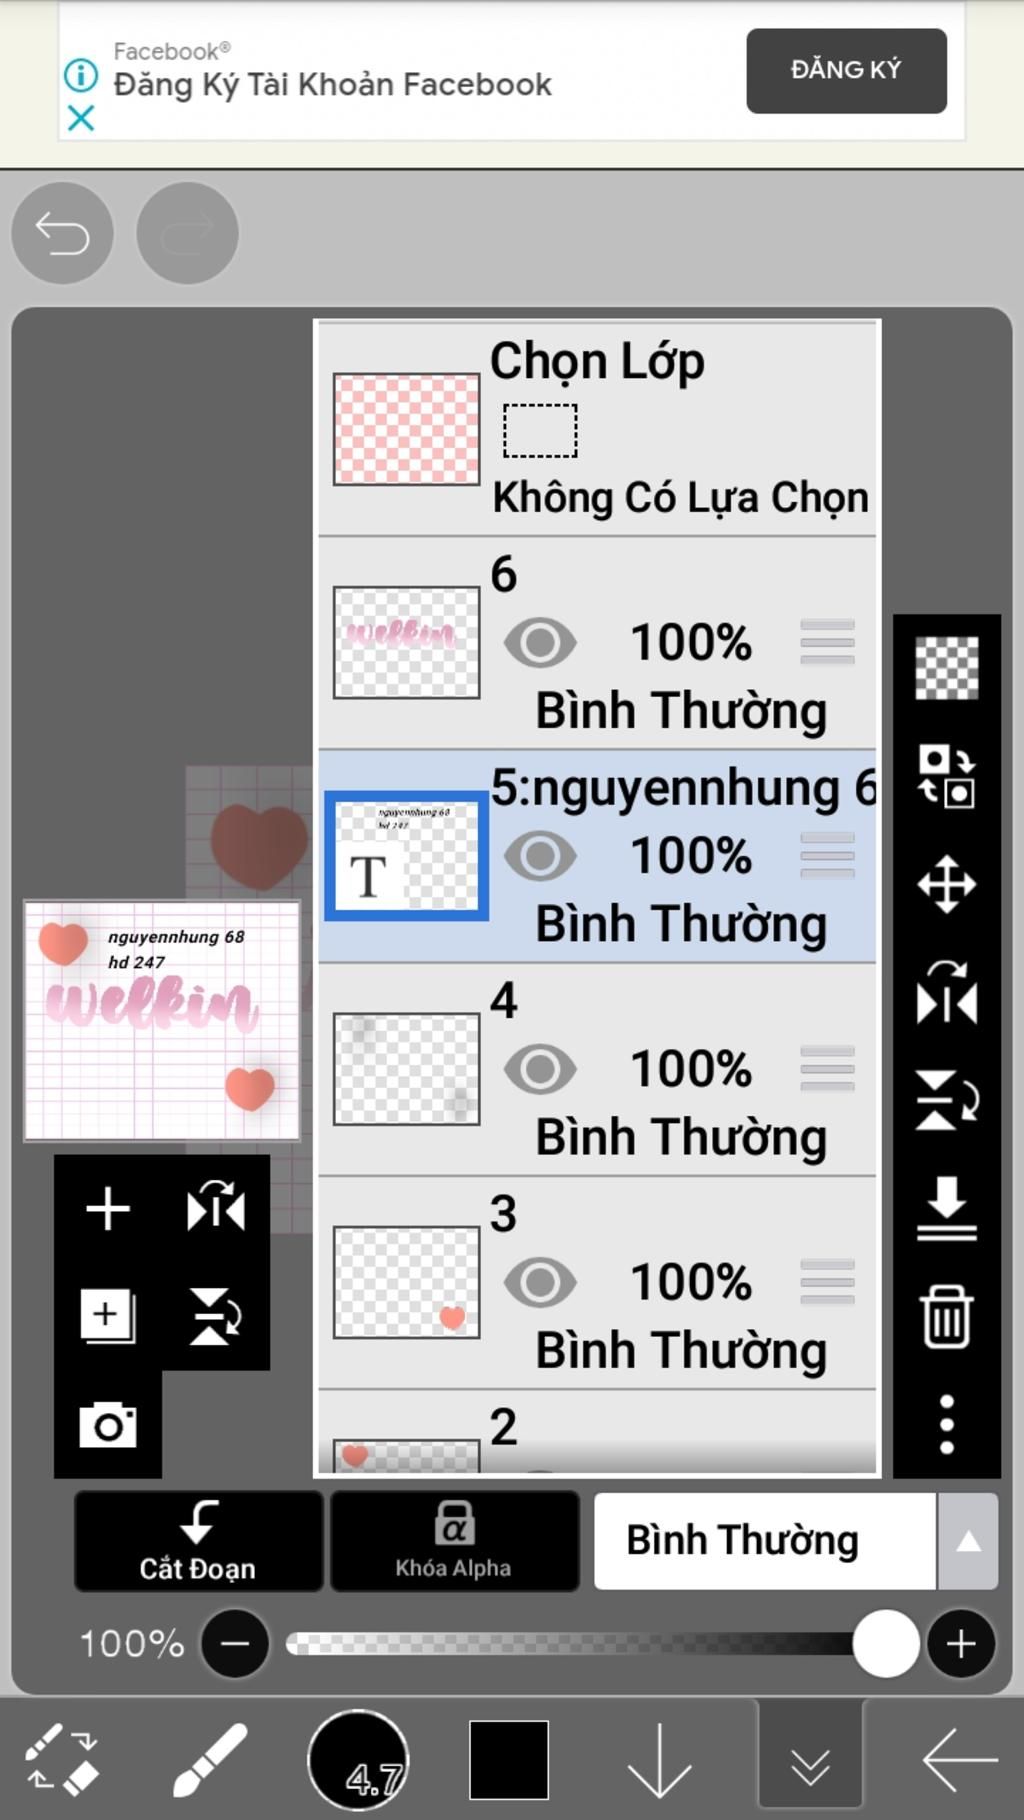This screenshot has height=1820, width=1024.
Task: Delete layer with trash can icon
Action: (946, 1317)
